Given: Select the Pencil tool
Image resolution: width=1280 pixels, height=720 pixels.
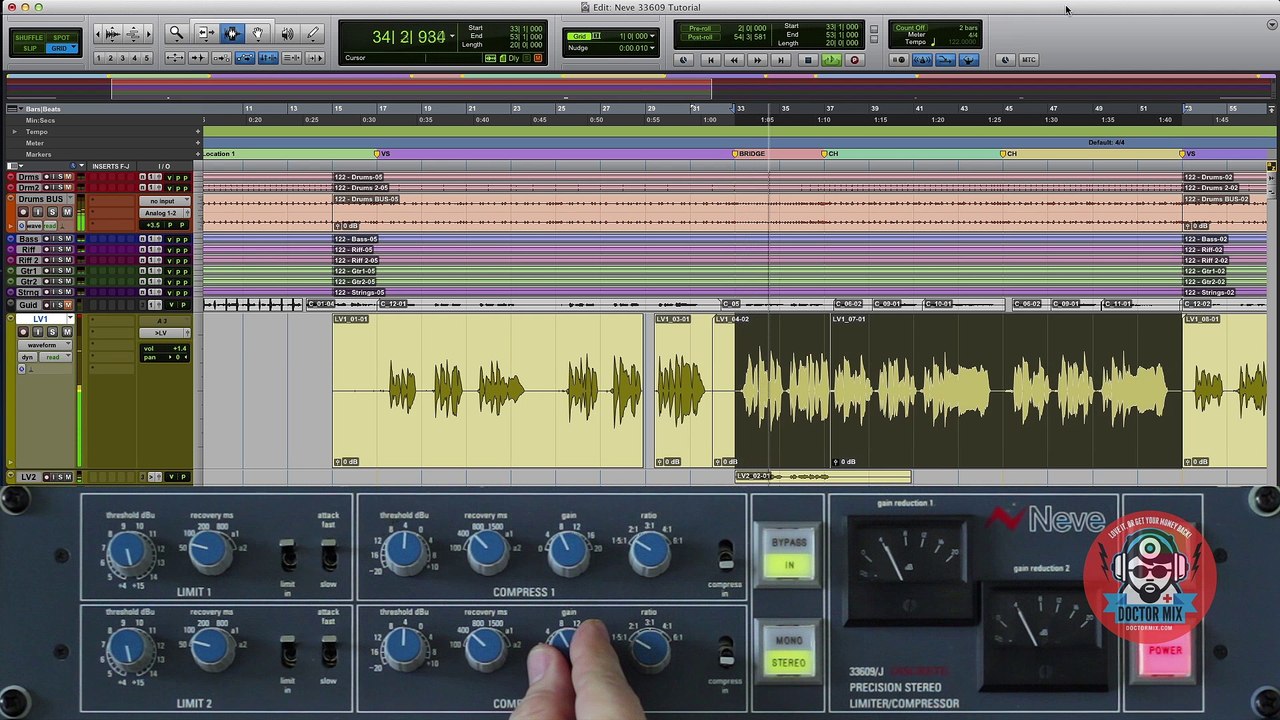Looking at the screenshot, I should (x=313, y=34).
